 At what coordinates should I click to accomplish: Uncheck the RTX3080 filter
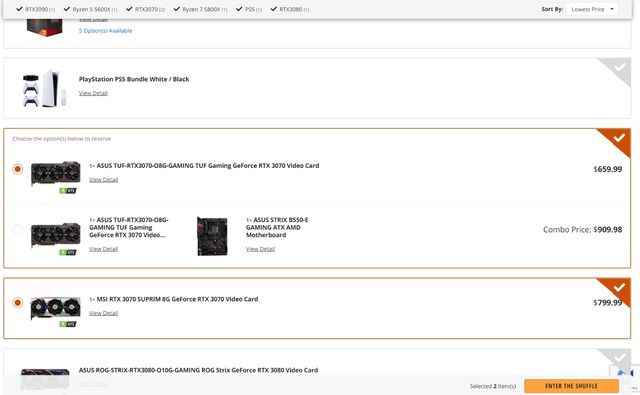click(x=274, y=9)
